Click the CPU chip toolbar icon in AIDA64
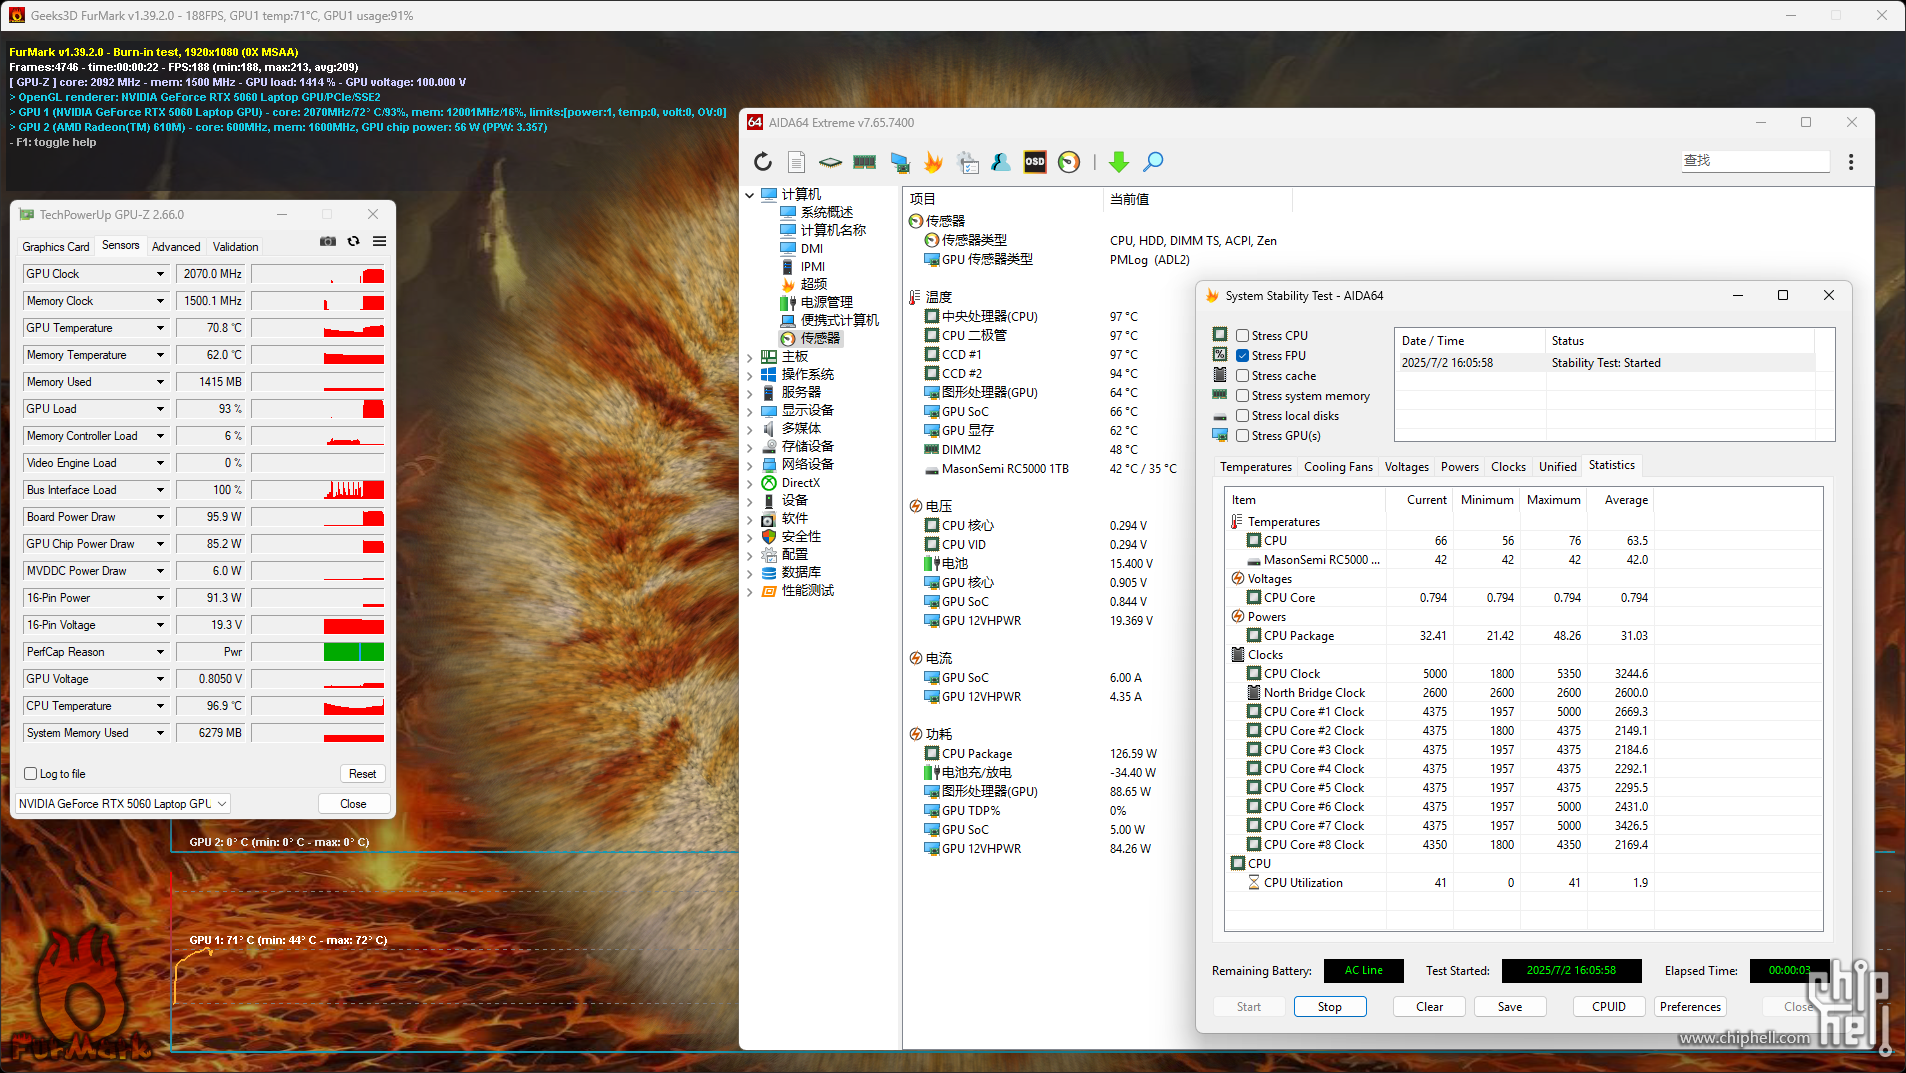Image resolution: width=1906 pixels, height=1073 pixels. 830,161
